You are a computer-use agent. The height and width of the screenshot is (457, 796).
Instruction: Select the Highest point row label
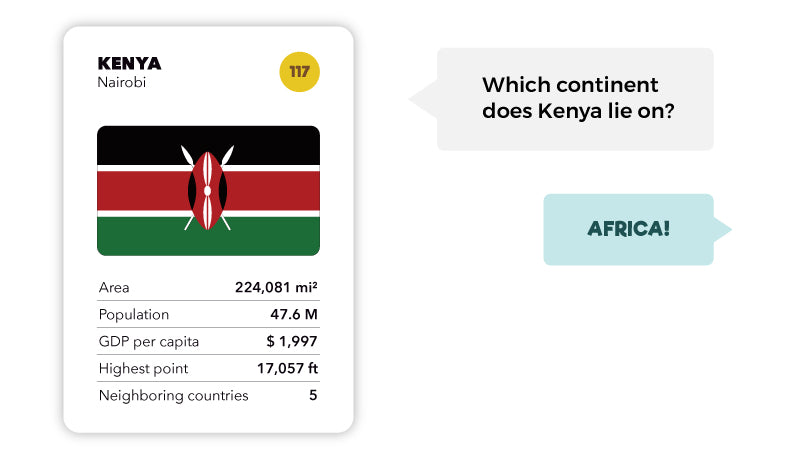click(143, 369)
